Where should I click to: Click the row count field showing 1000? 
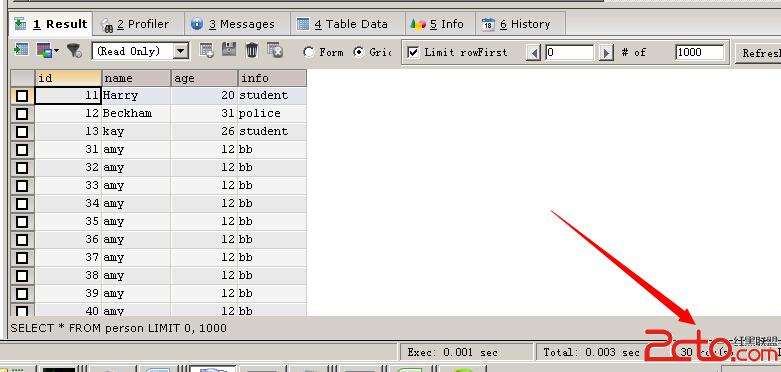[699, 52]
